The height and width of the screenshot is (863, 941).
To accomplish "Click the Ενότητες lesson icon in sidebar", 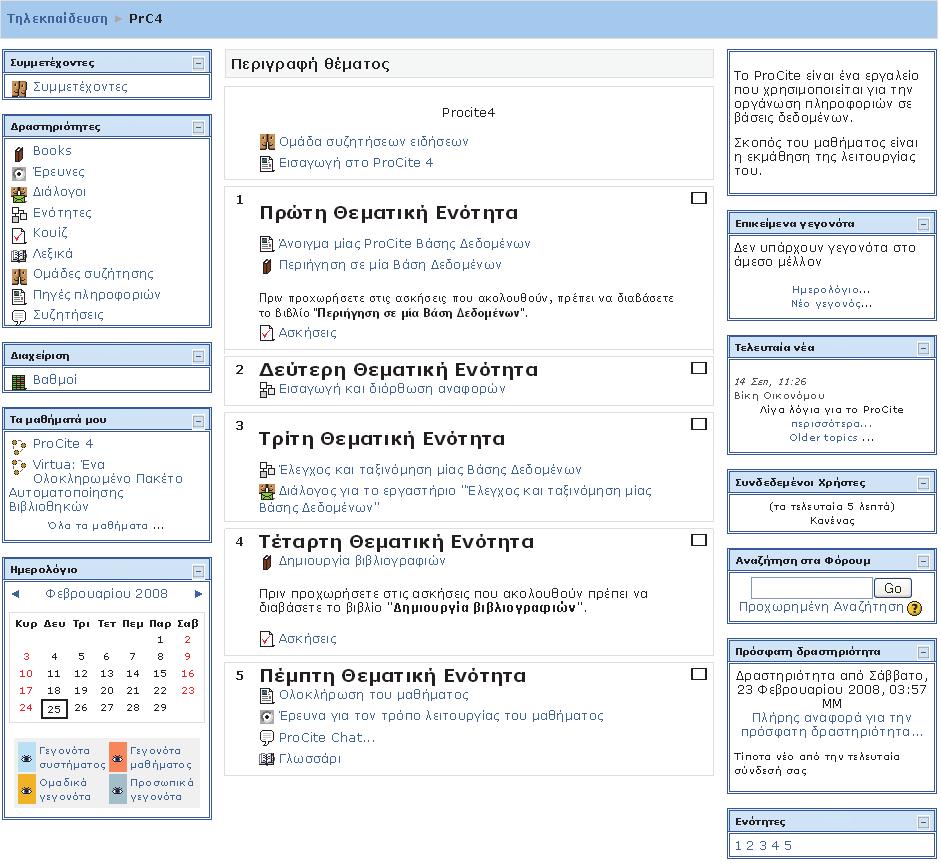I will 19,214.
